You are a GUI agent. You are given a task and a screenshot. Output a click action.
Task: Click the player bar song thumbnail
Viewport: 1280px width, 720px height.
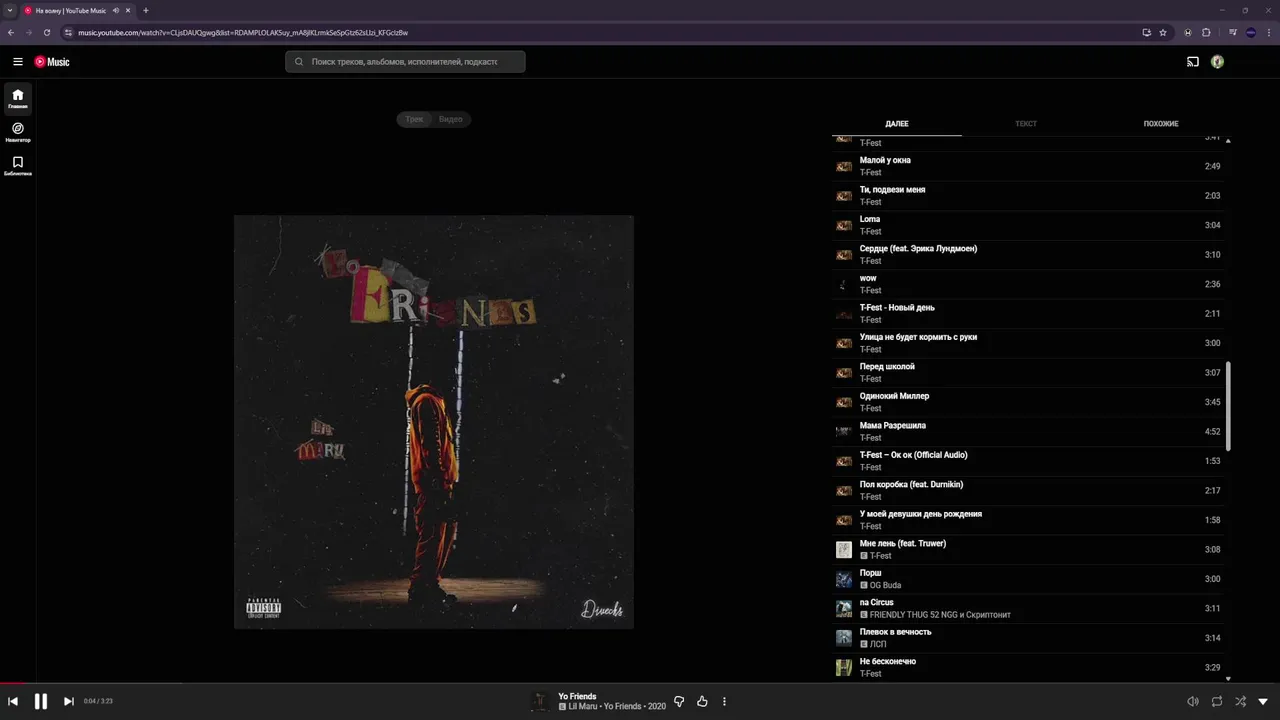[541, 701]
